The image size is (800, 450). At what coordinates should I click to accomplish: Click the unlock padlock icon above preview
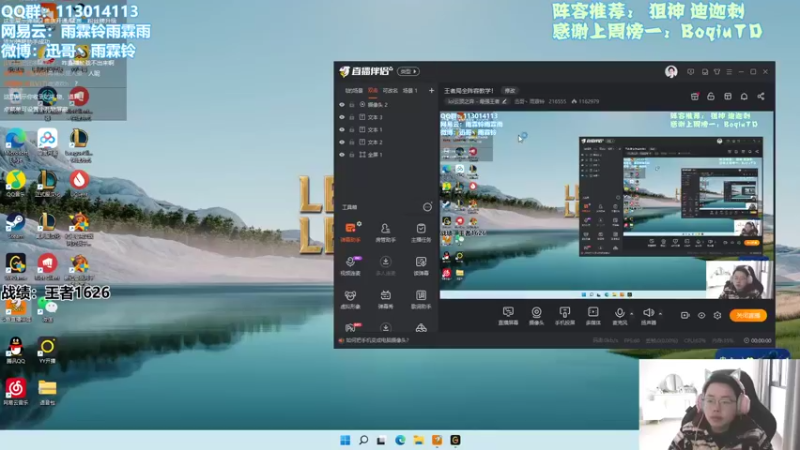click(711, 96)
